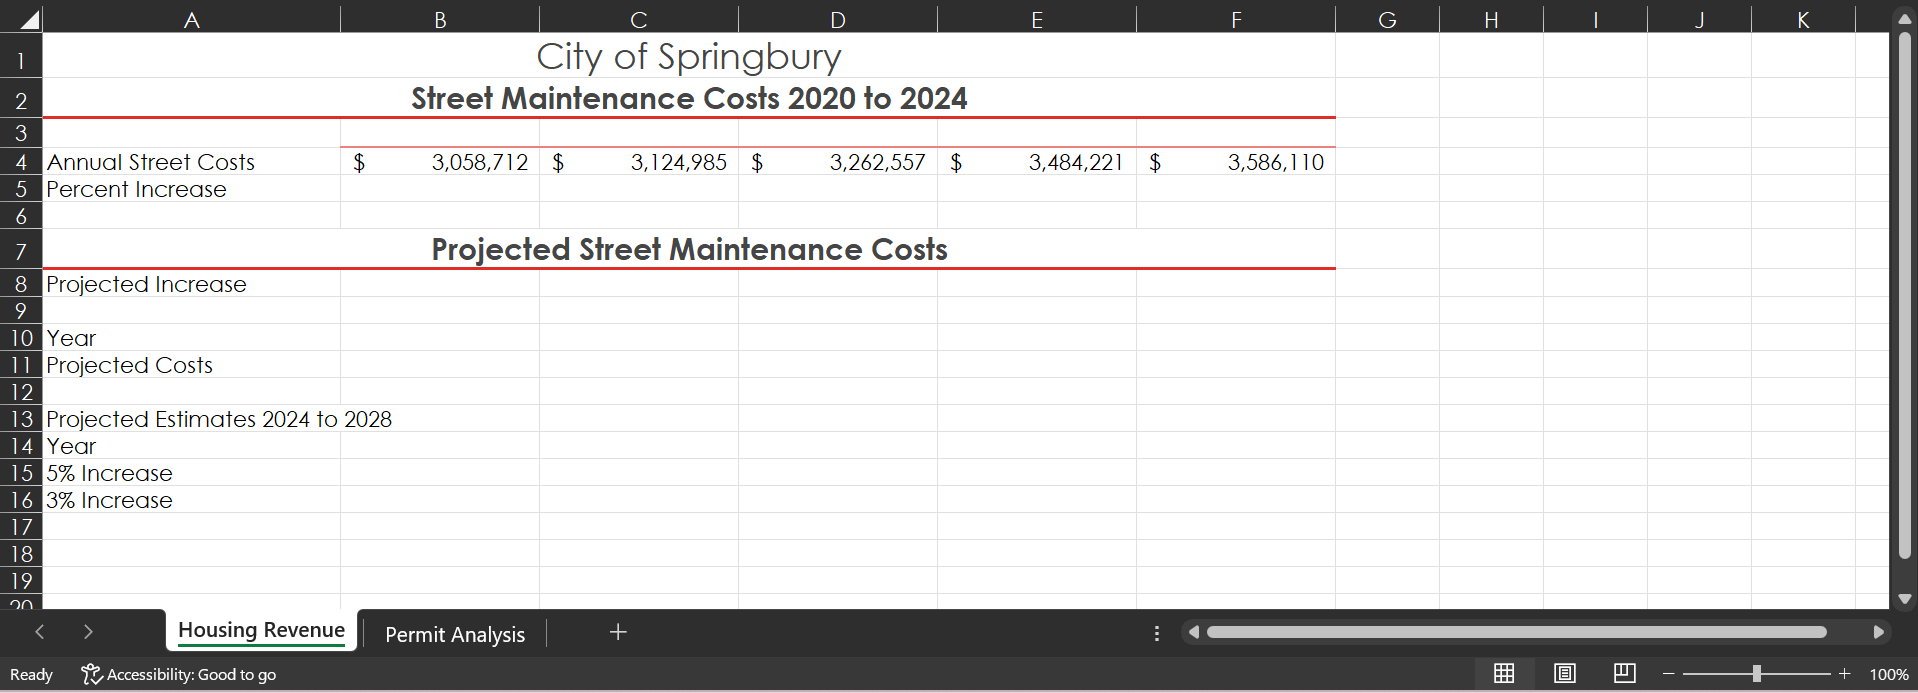Switch to Permit Analysis sheet tab
This screenshot has width=1918, height=693.
455,634
